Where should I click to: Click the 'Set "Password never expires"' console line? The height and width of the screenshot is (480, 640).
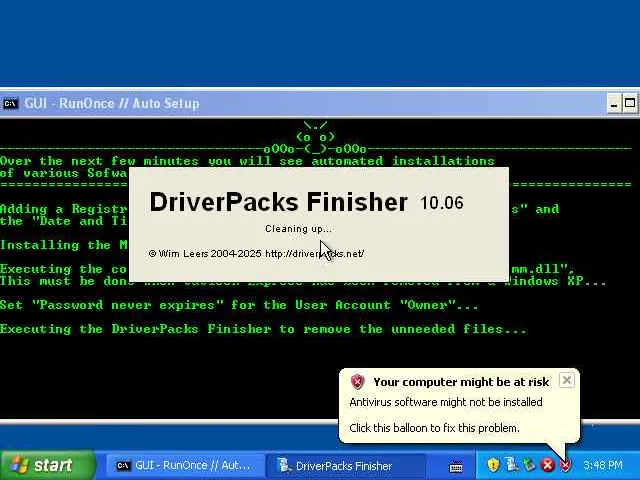click(x=239, y=305)
